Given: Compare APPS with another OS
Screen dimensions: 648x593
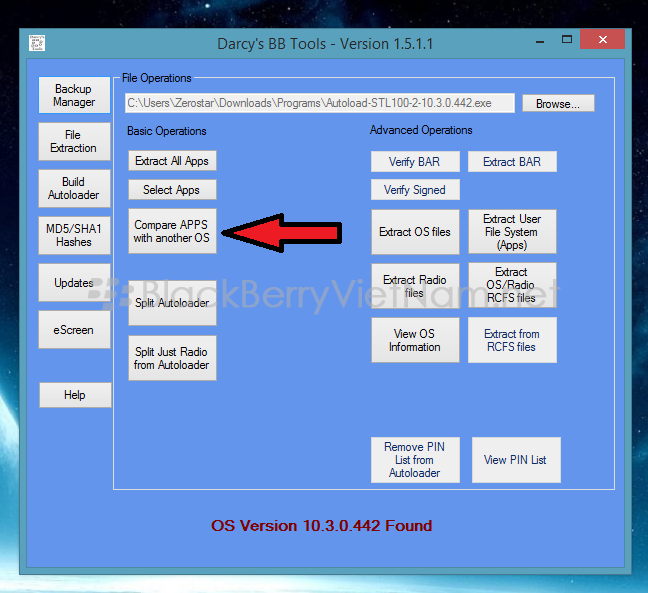Looking at the screenshot, I should [172, 231].
